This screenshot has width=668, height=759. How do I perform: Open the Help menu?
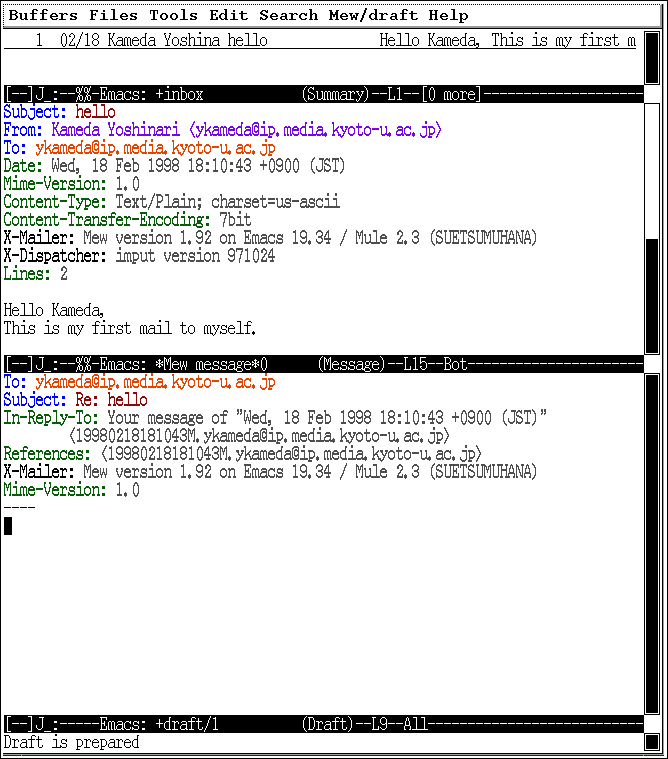point(448,15)
